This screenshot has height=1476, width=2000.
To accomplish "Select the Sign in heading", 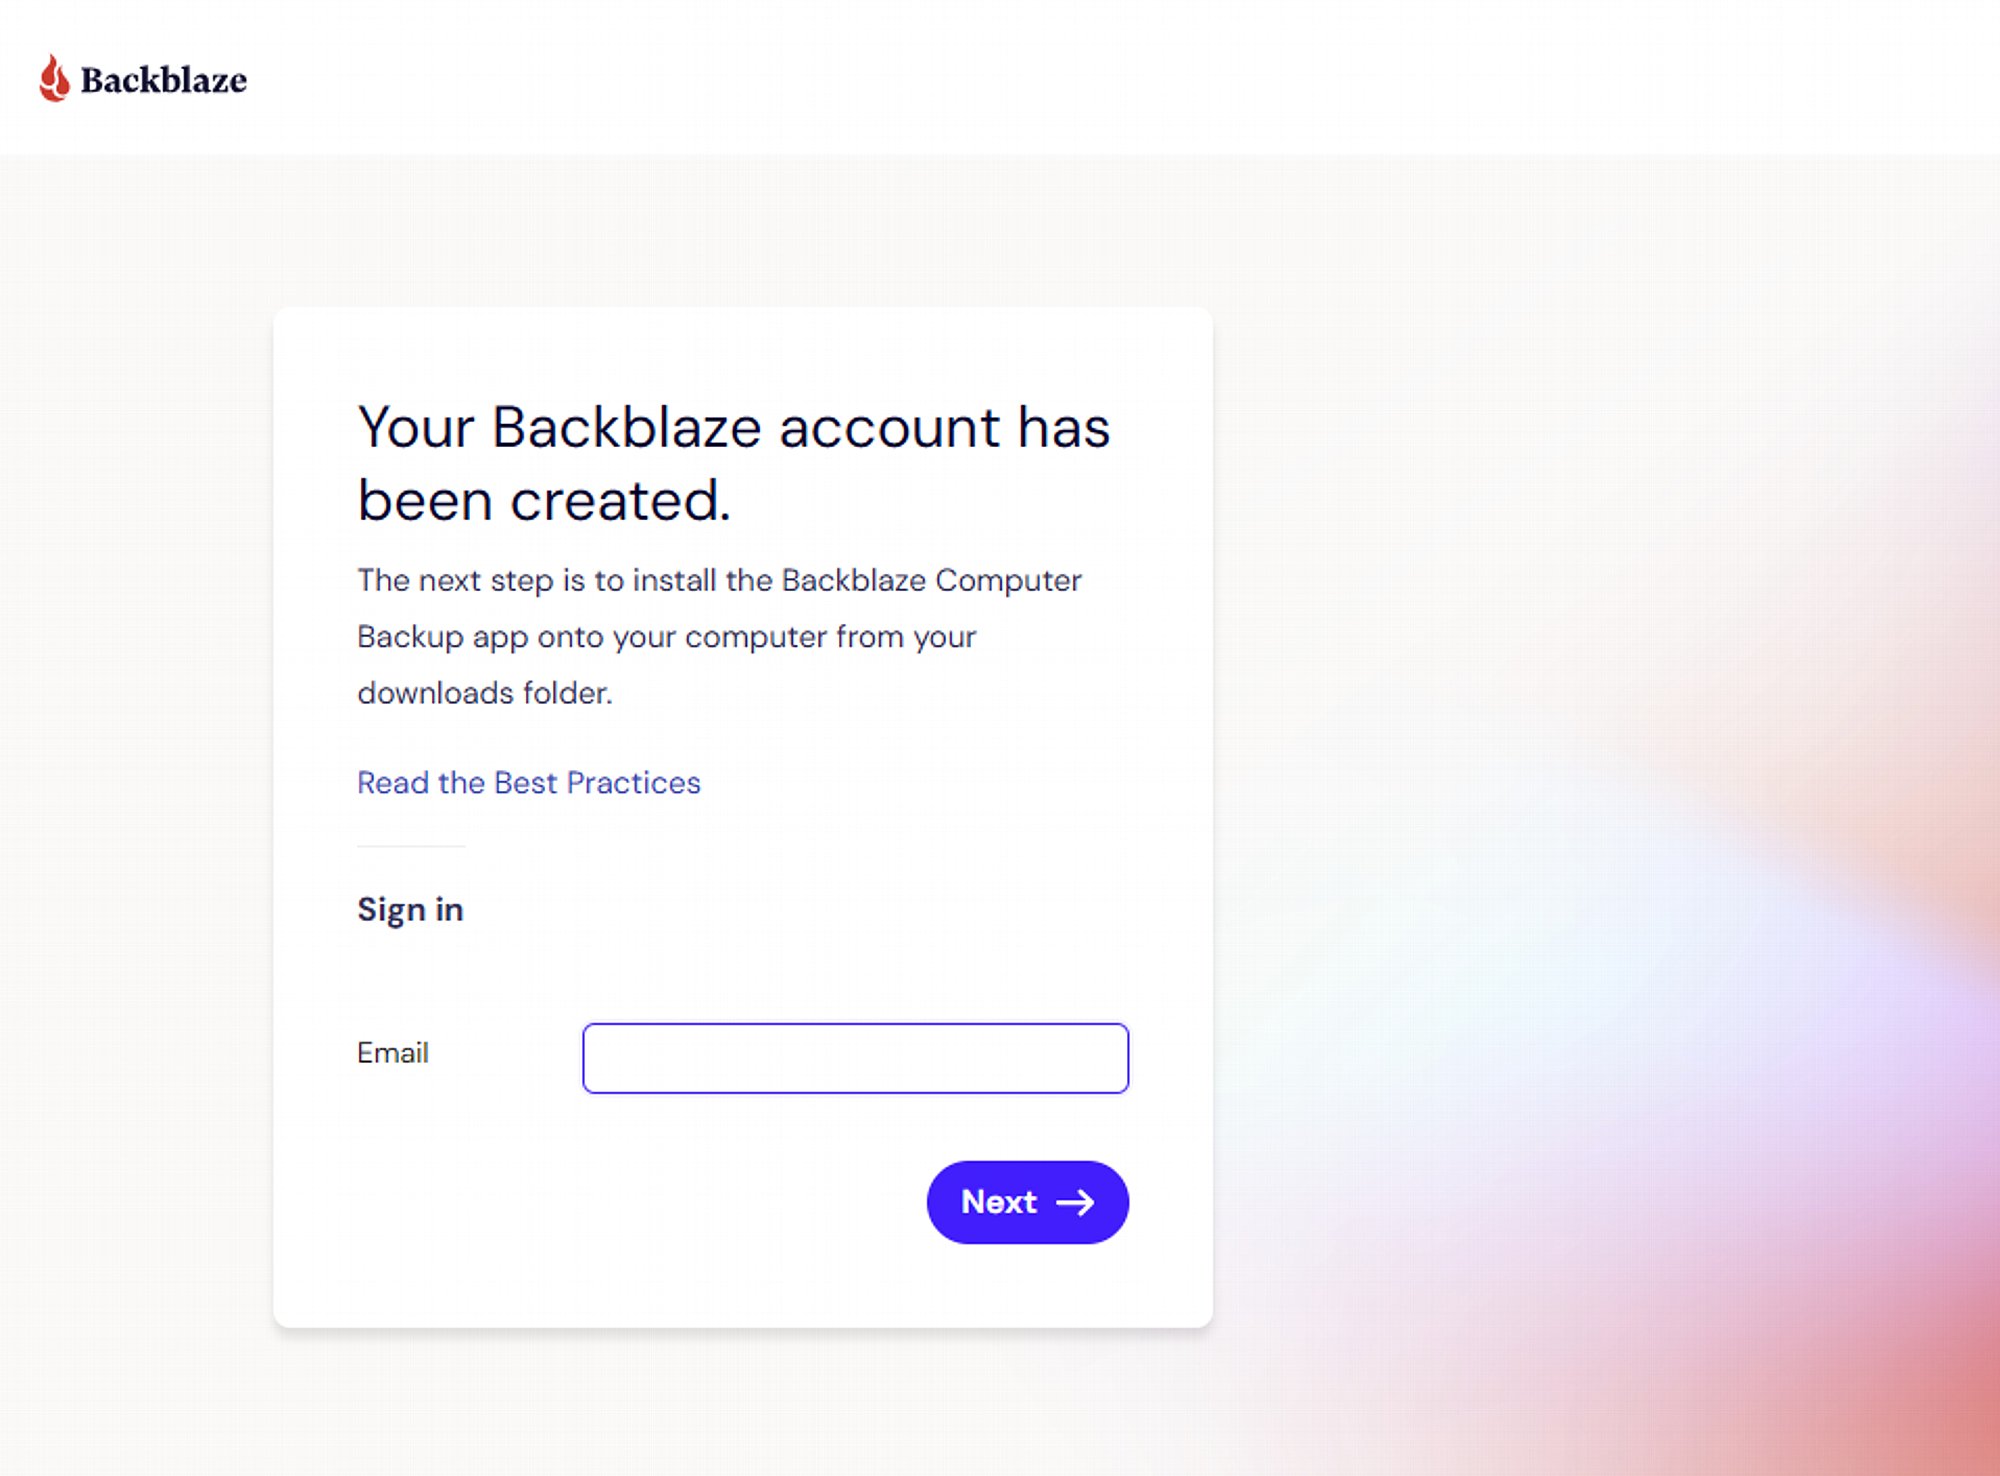I will (410, 909).
